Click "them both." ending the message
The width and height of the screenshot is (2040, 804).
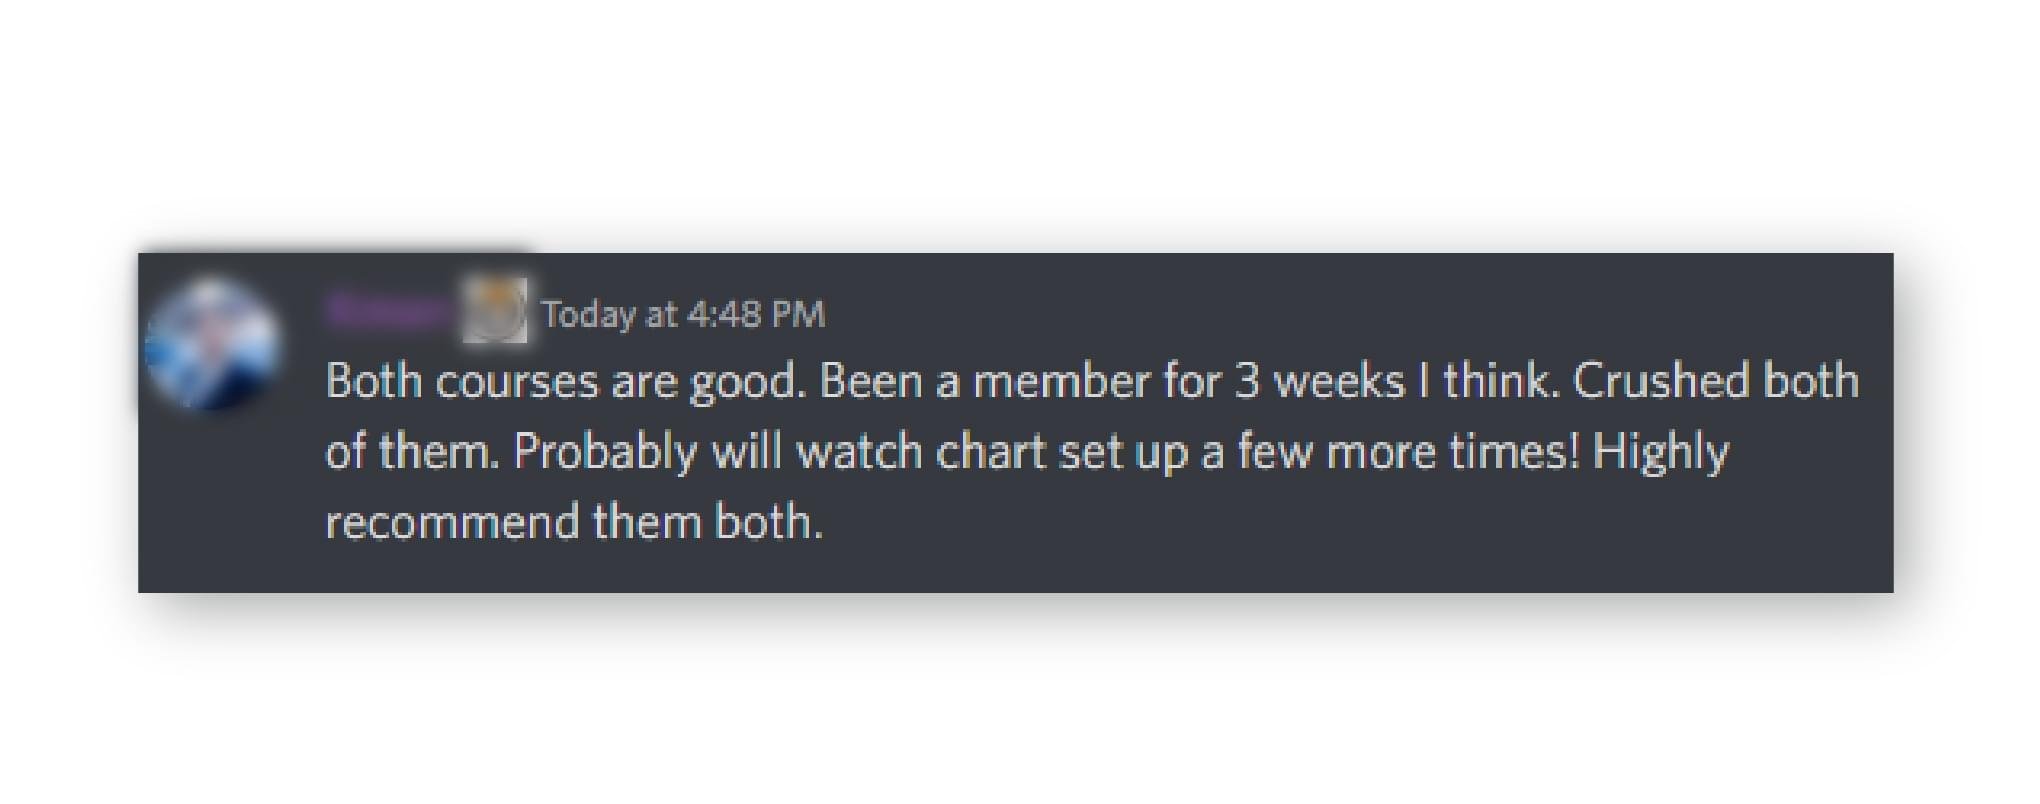708,522
